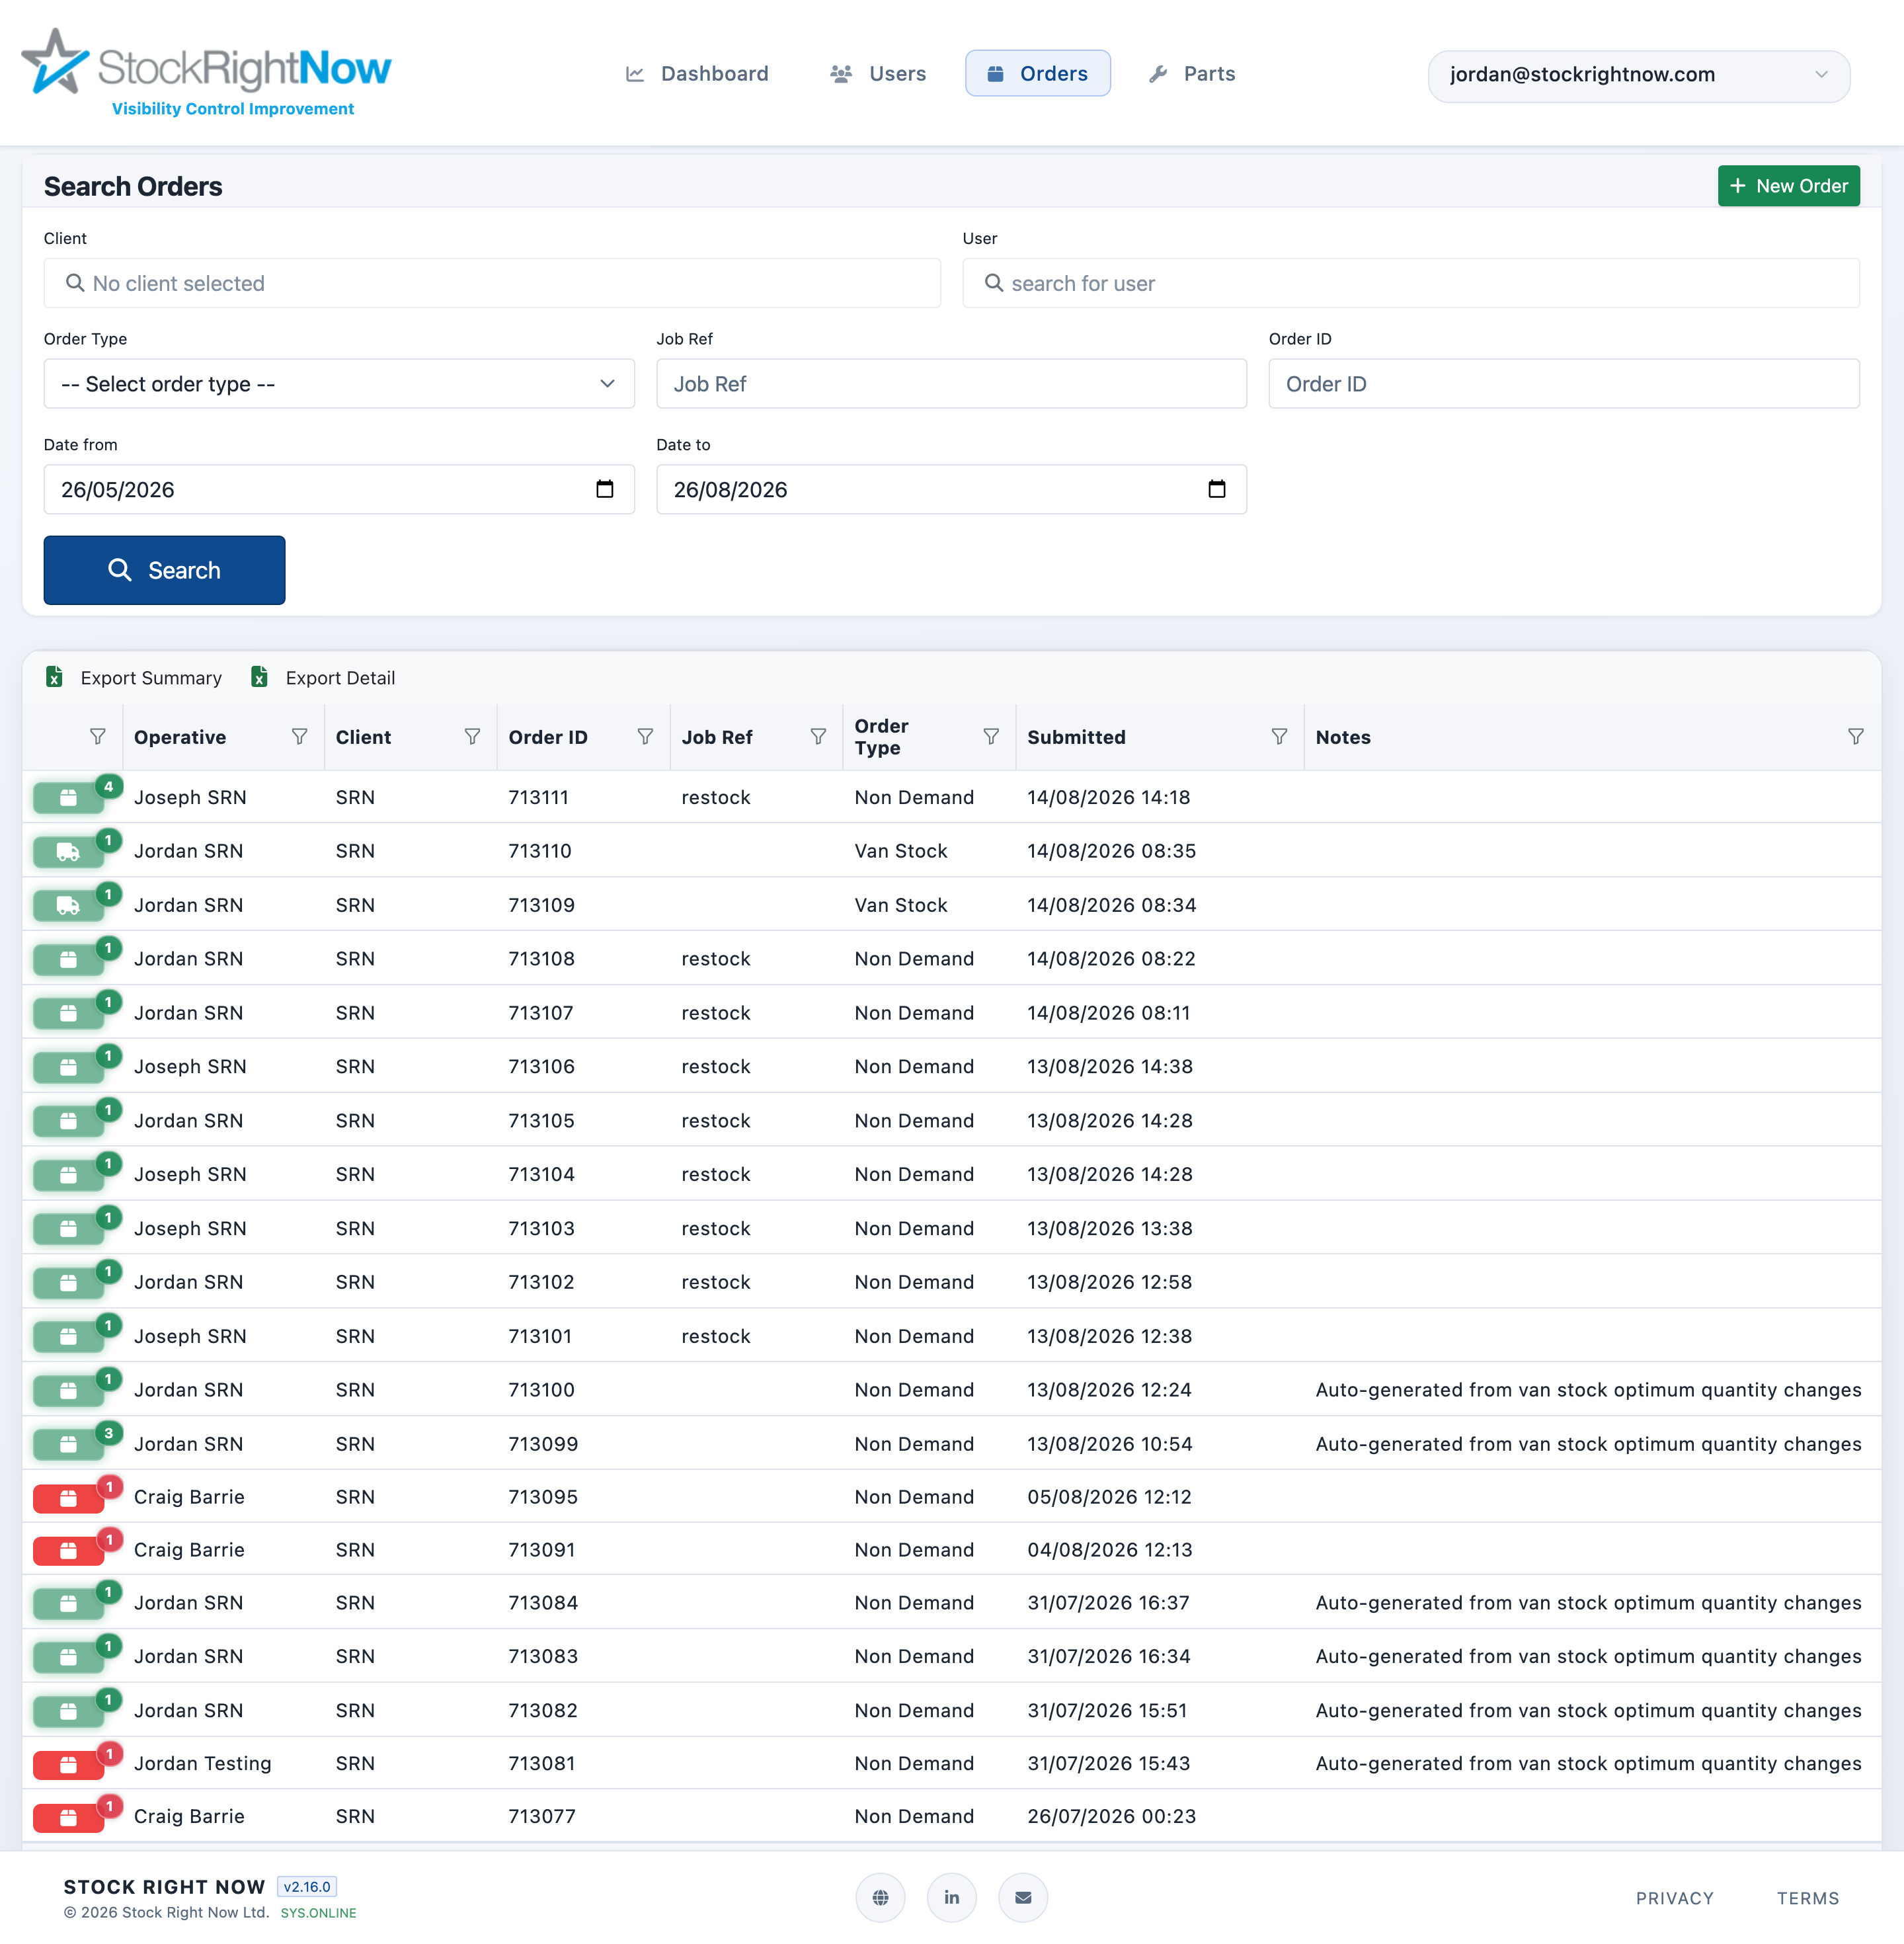Click the red order icon for 713077
Image resolution: width=1904 pixels, height=1944 pixels.
coord(68,1818)
